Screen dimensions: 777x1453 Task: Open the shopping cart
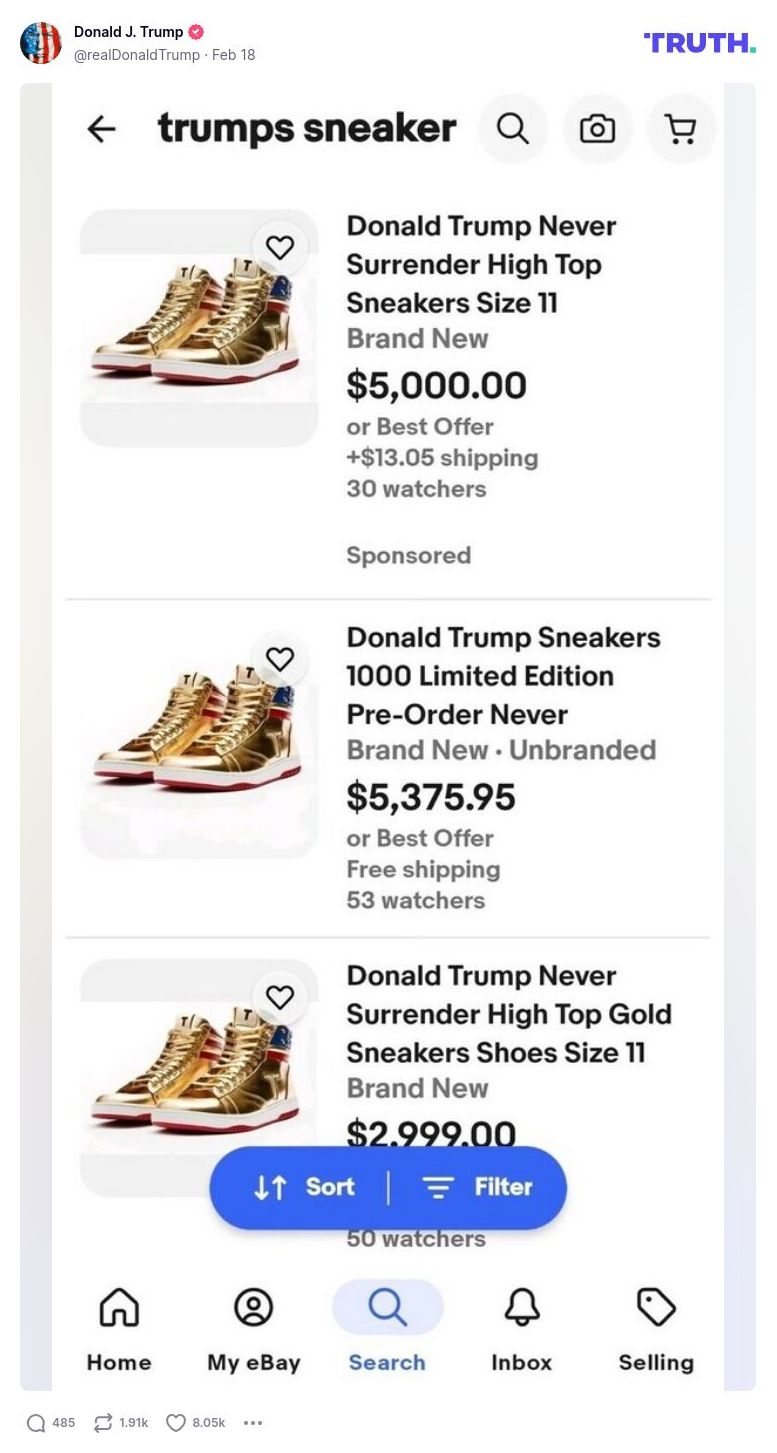681,129
